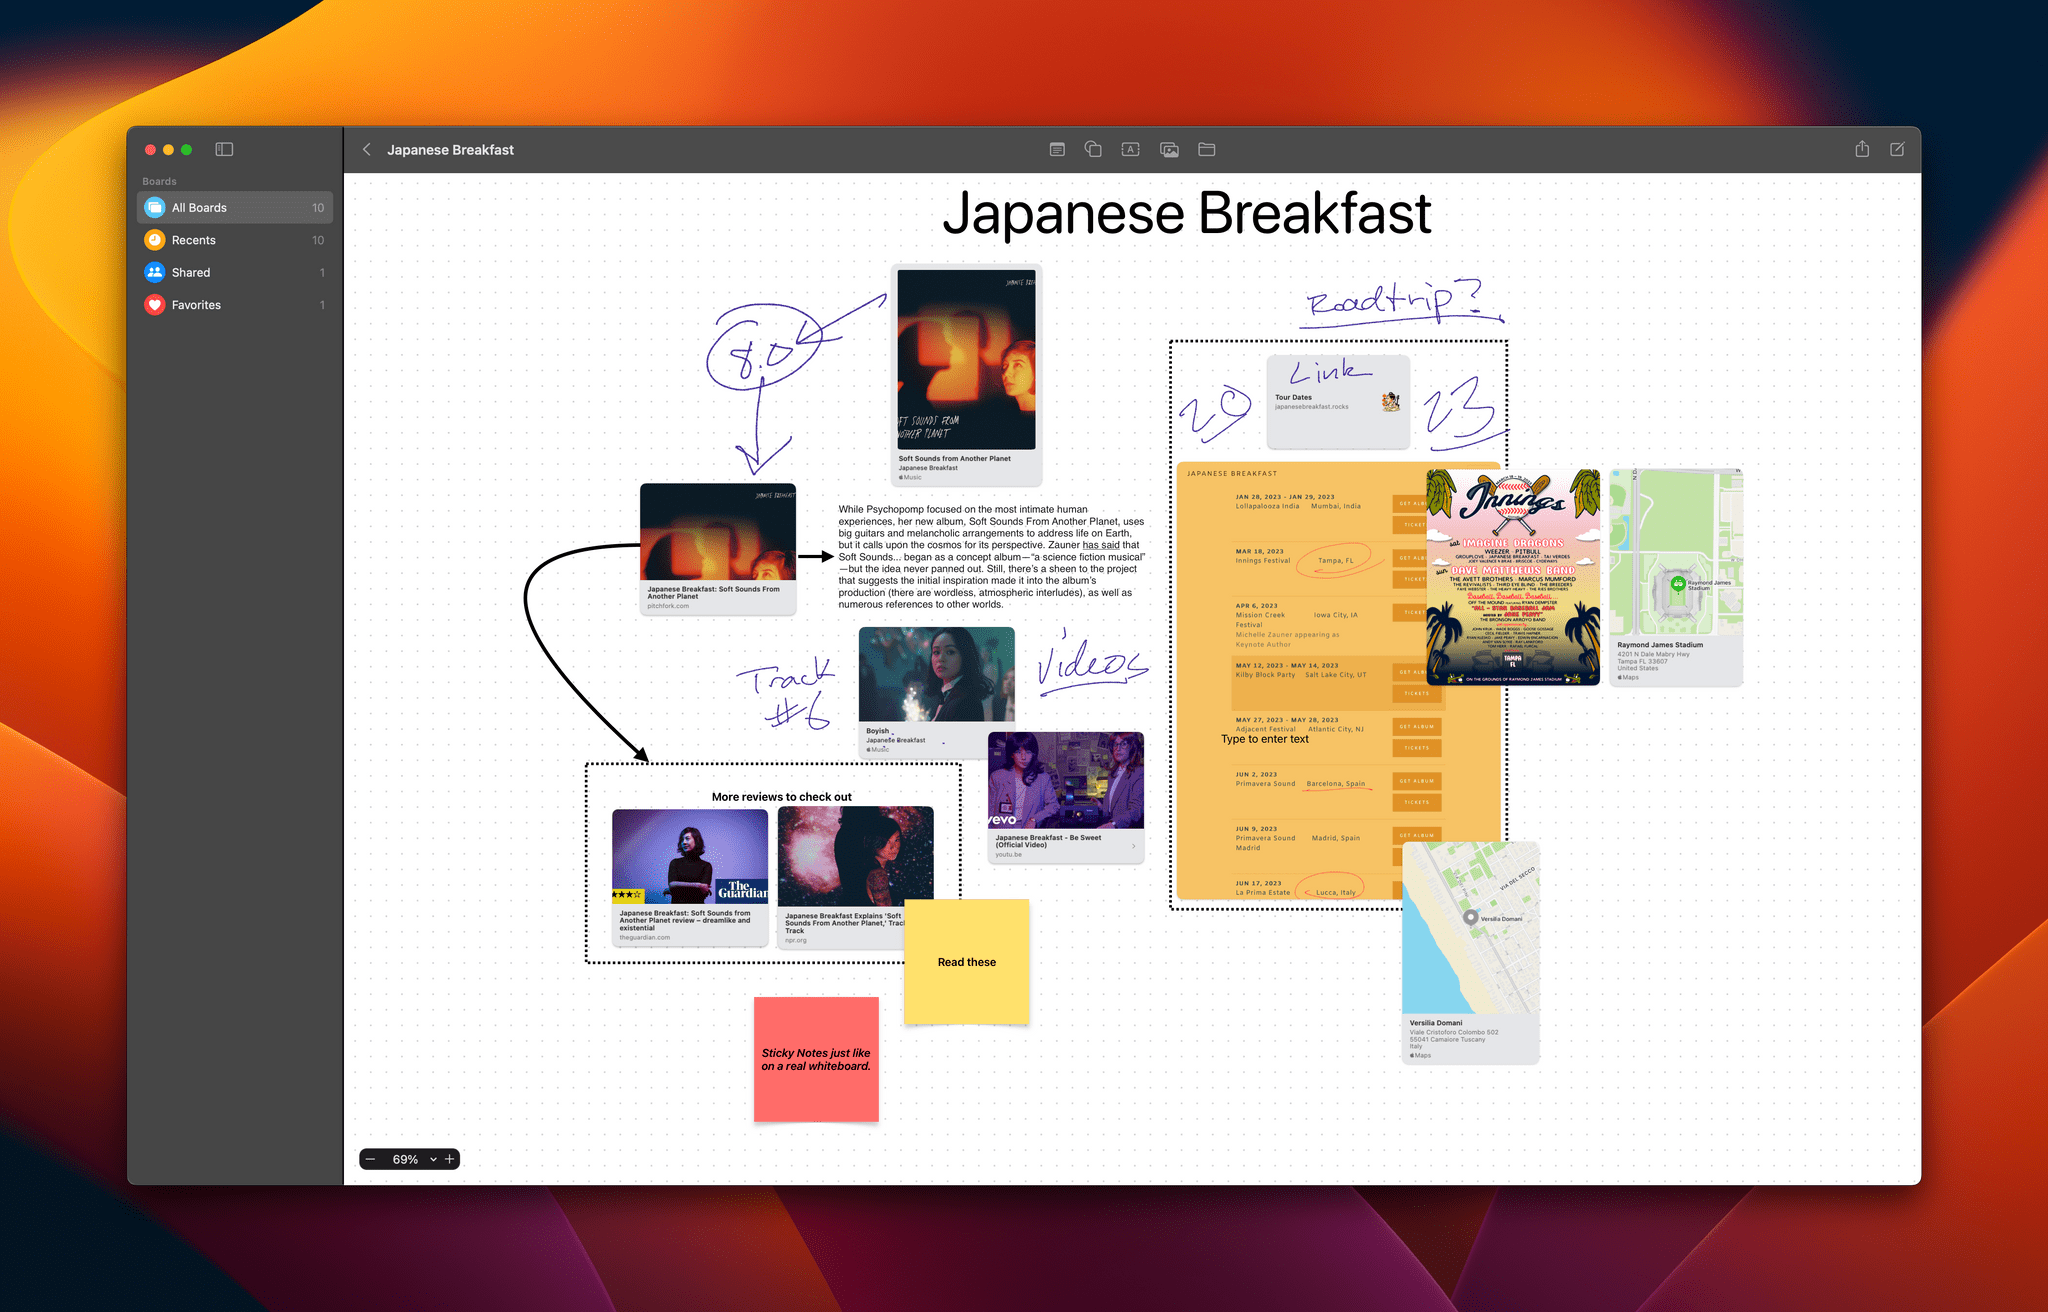Click the Boards sidebar section header
The width and height of the screenshot is (2048, 1312).
(159, 181)
